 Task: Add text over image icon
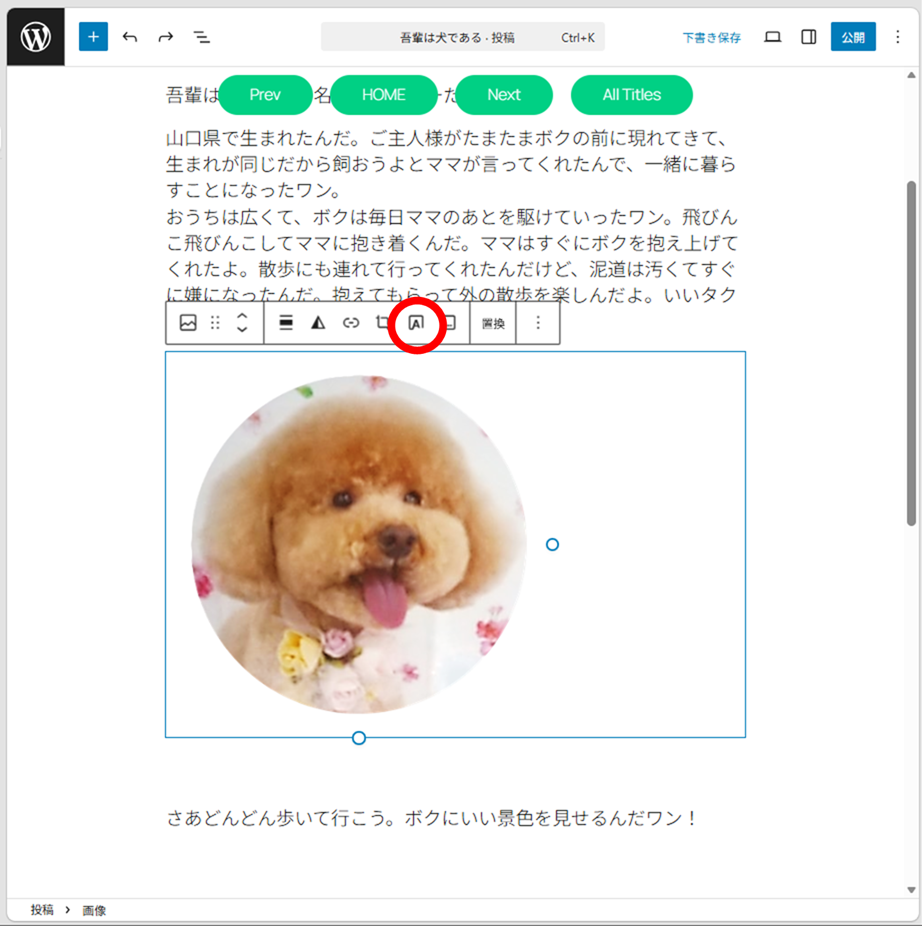(x=417, y=323)
